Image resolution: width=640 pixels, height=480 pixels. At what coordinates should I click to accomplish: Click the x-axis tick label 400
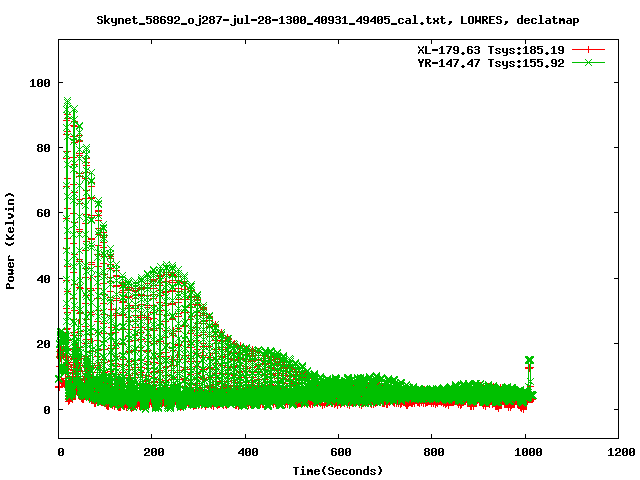[x=247, y=452]
